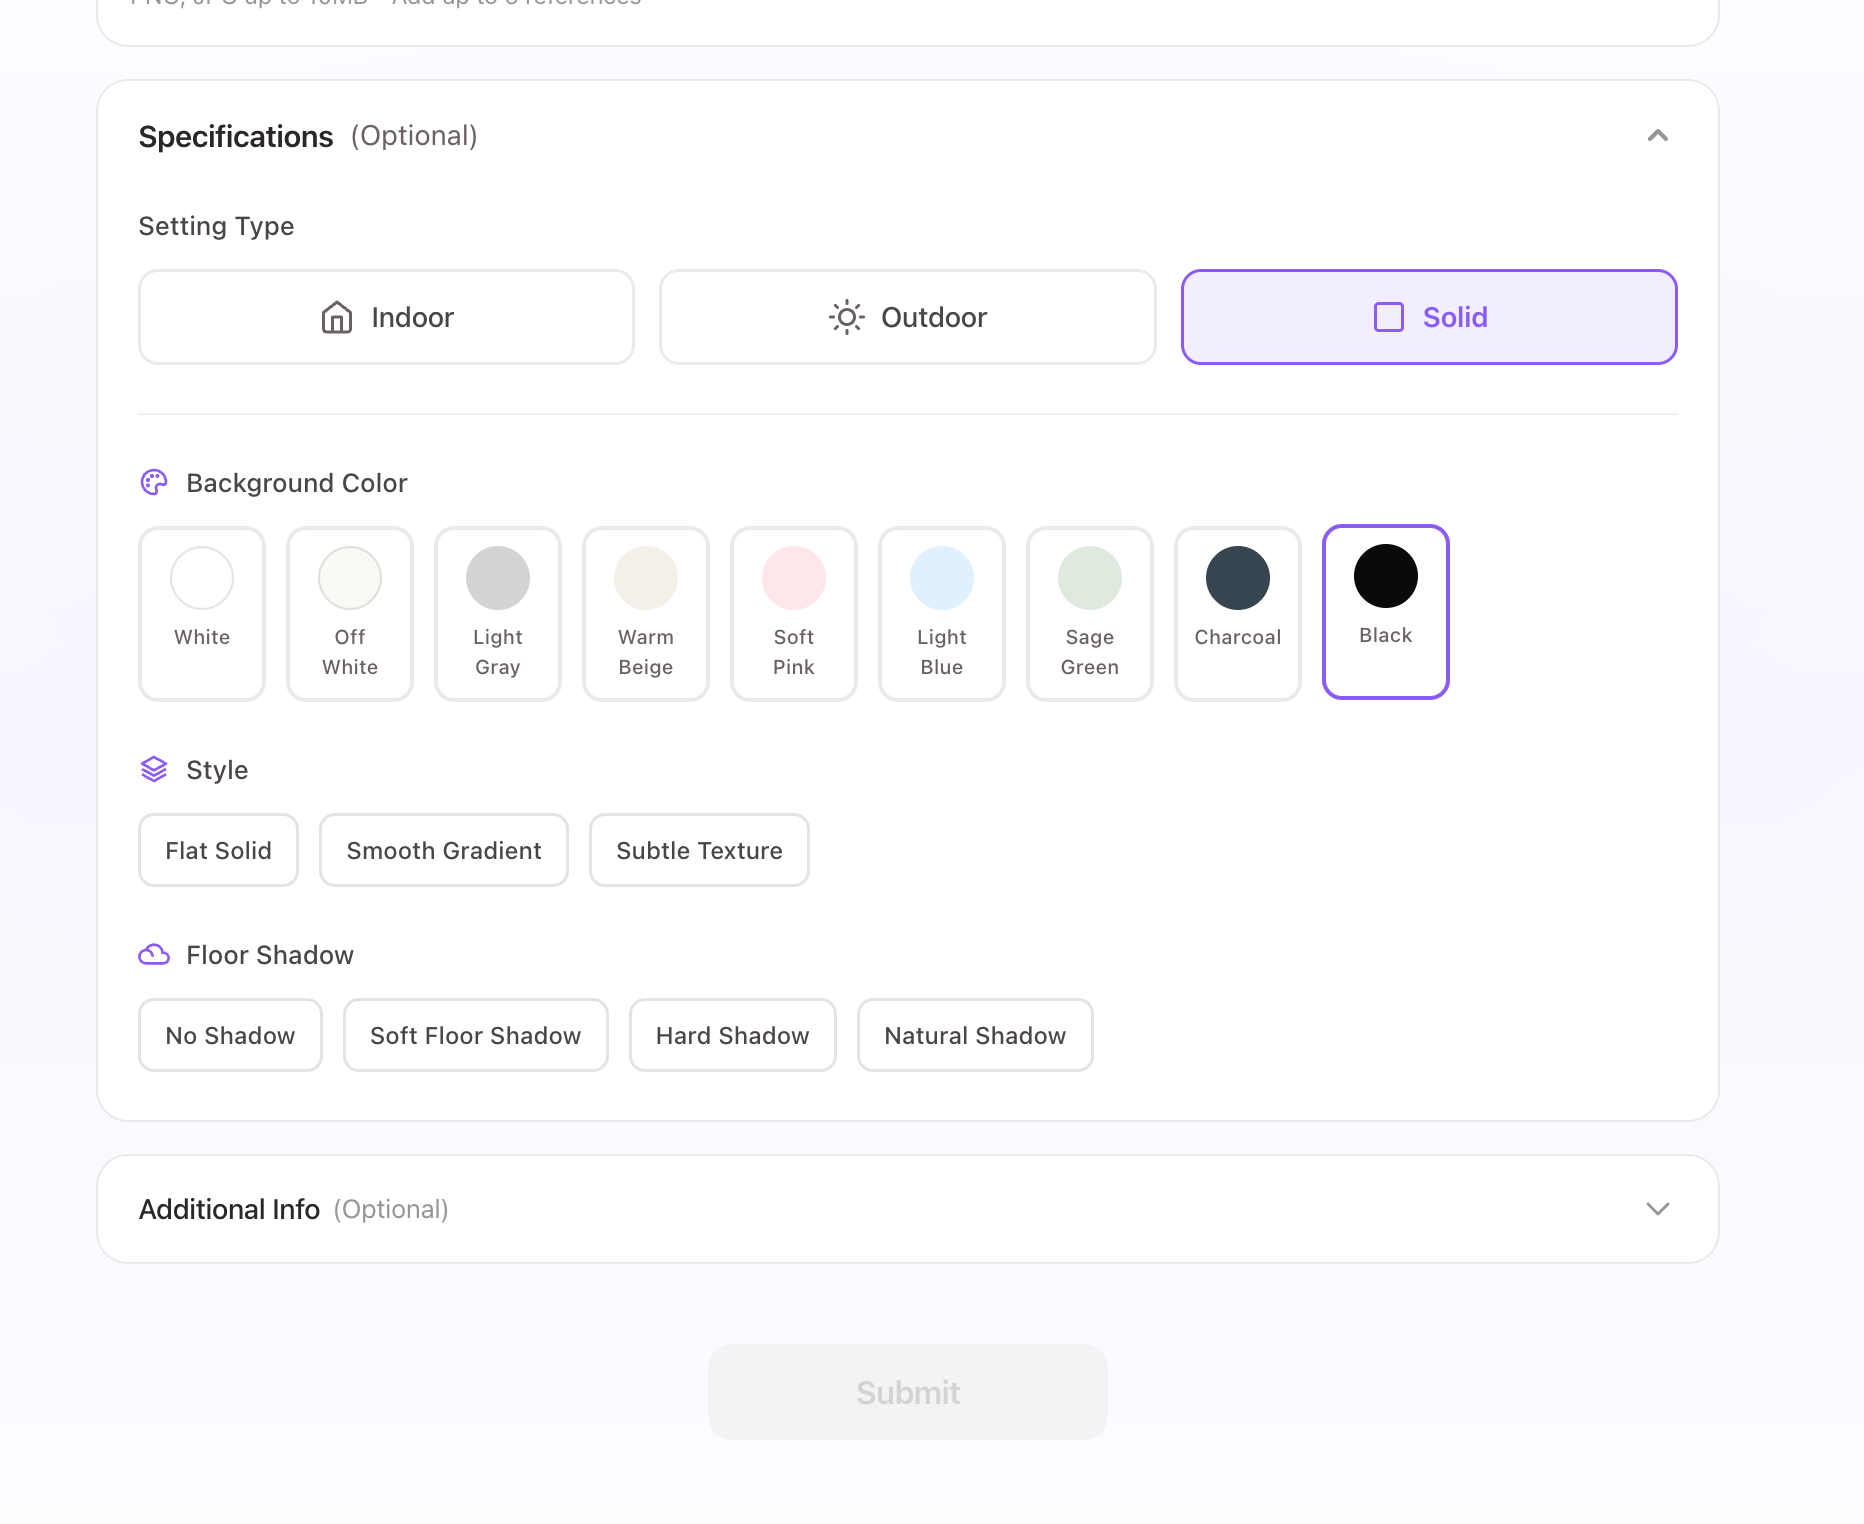This screenshot has height=1524, width=1864.
Task: Click the square icon on Solid
Action: (1389, 318)
